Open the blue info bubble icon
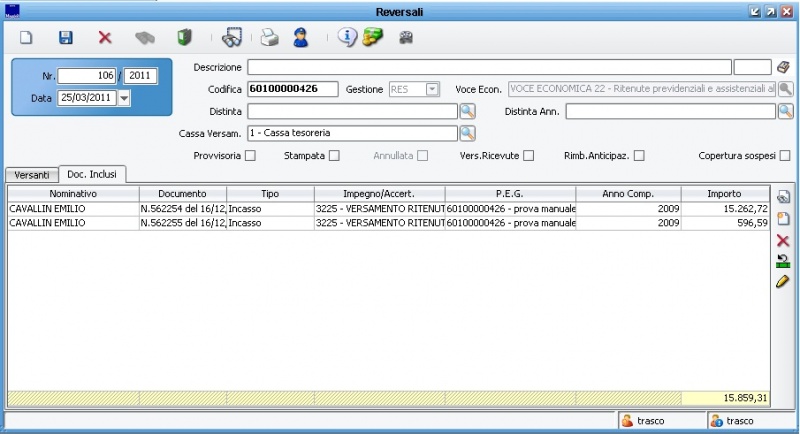 pyautogui.click(x=346, y=38)
